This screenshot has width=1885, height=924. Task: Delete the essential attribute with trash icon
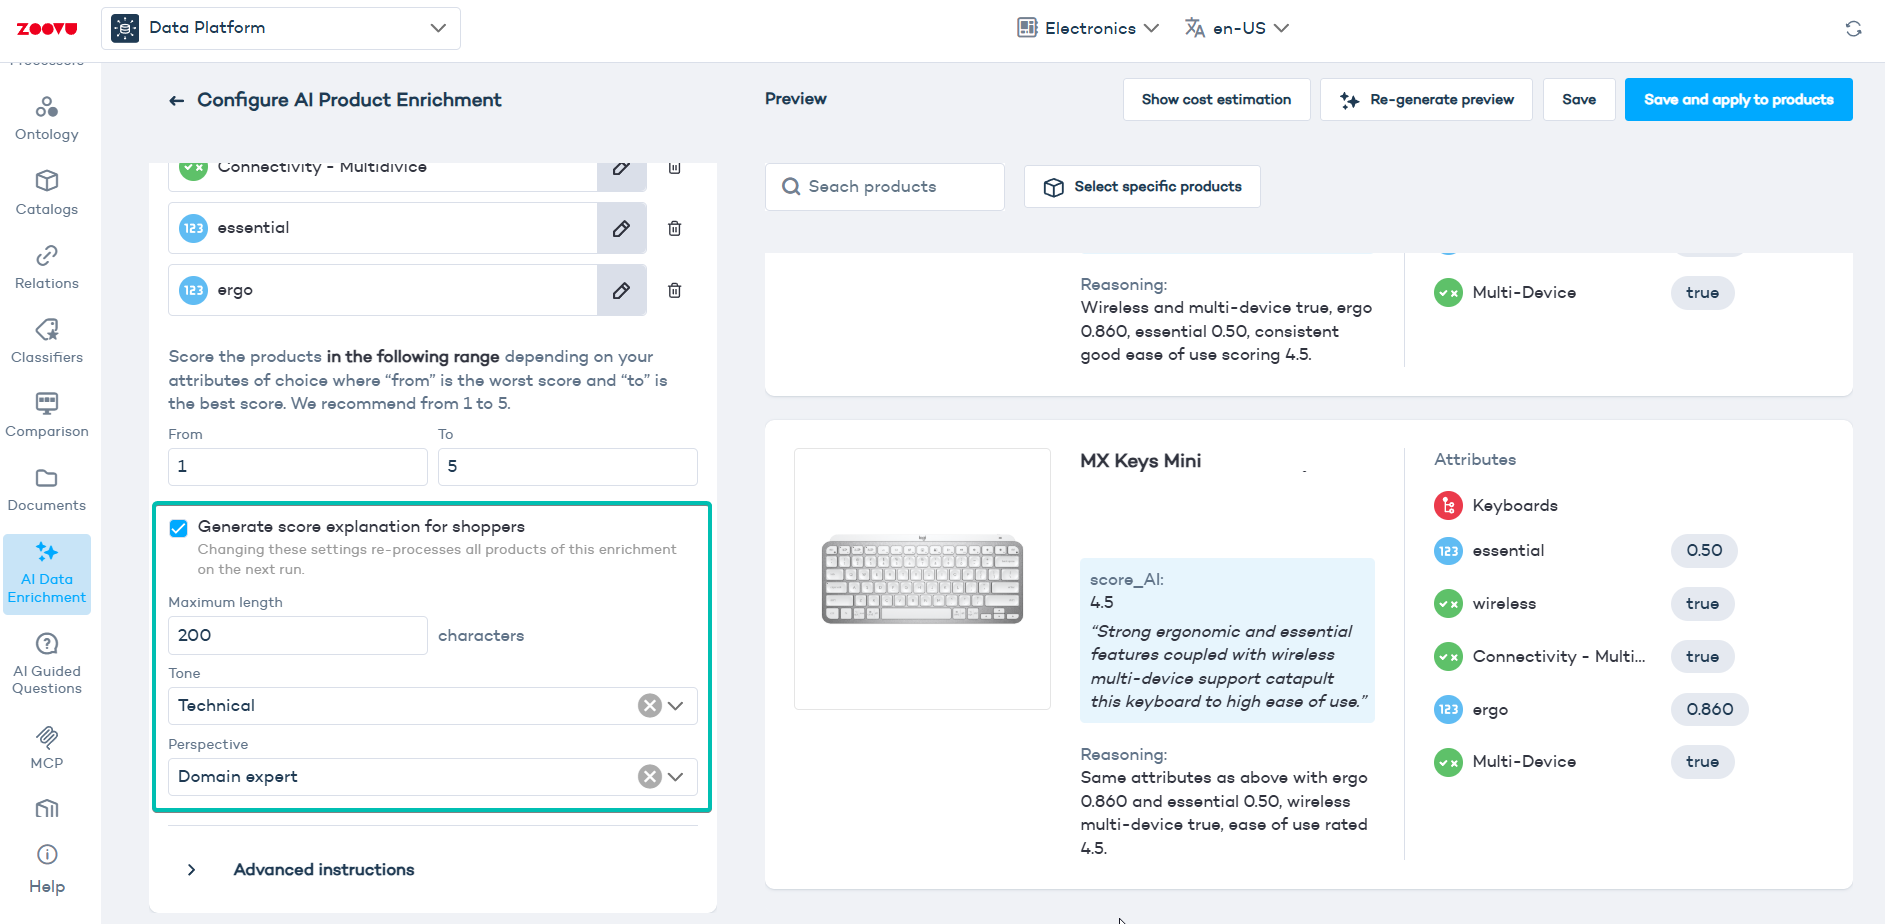pyautogui.click(x=675, y=228)
